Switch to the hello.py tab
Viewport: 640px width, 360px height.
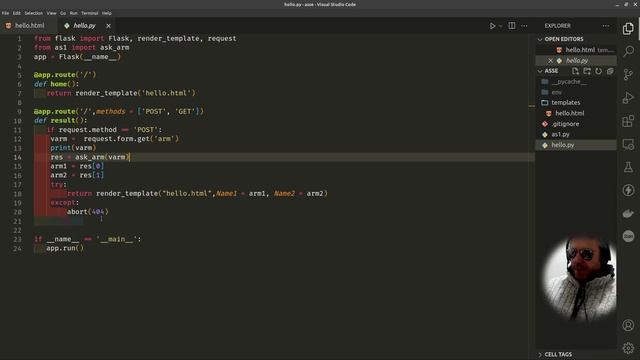(x=84, y=25)
